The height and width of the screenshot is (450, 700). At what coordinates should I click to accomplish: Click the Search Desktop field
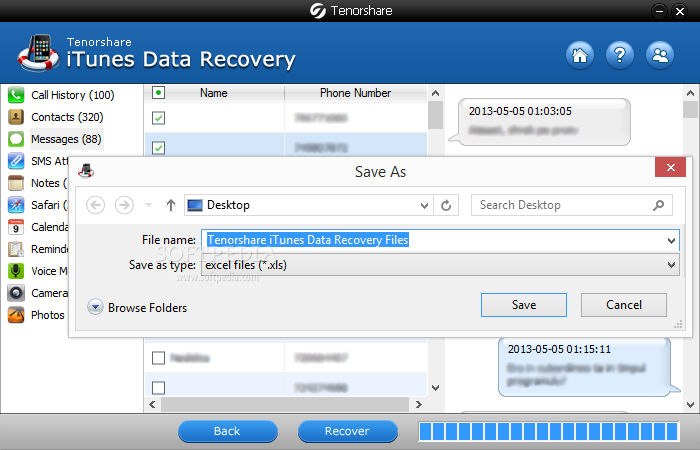coord(571,205)
